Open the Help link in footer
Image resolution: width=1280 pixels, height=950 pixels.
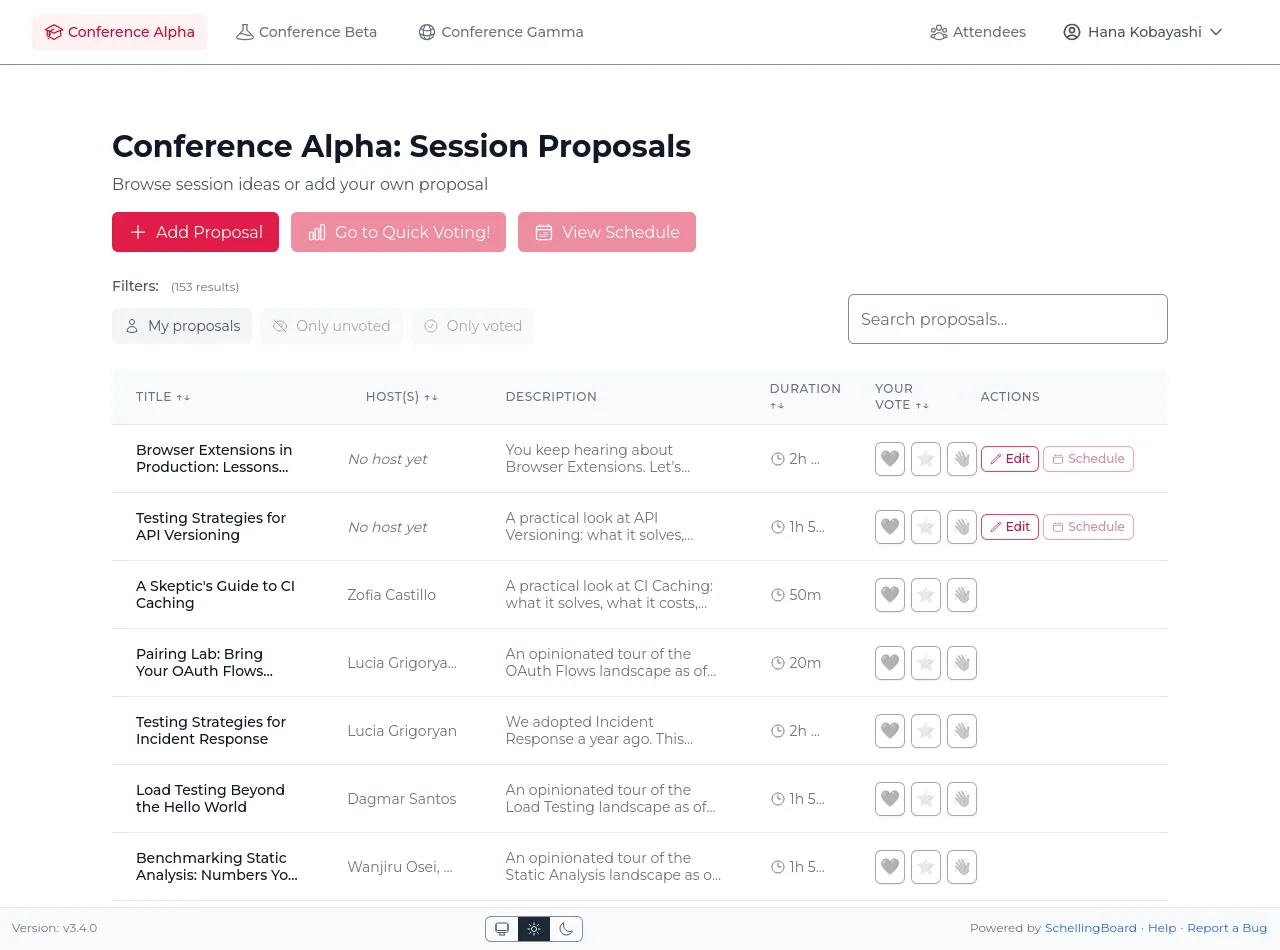click(x=1162, y=928)
